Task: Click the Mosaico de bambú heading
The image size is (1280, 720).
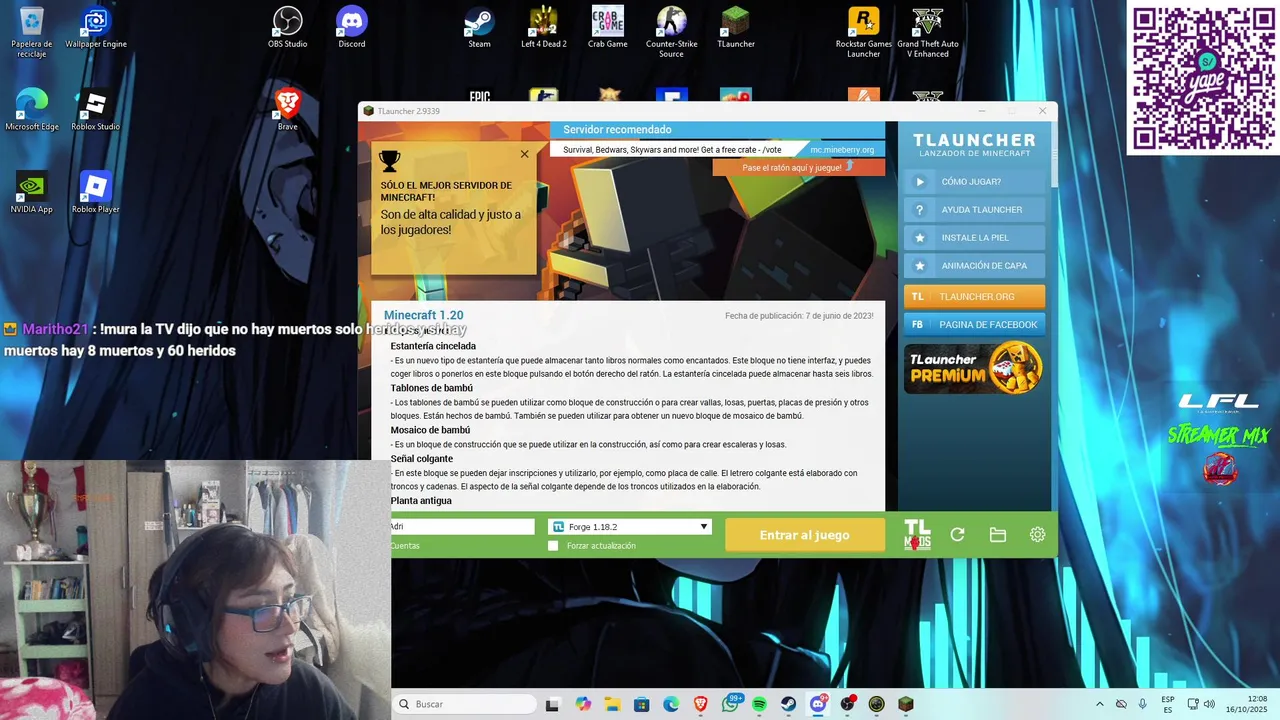Action: (x=430, y=430)
